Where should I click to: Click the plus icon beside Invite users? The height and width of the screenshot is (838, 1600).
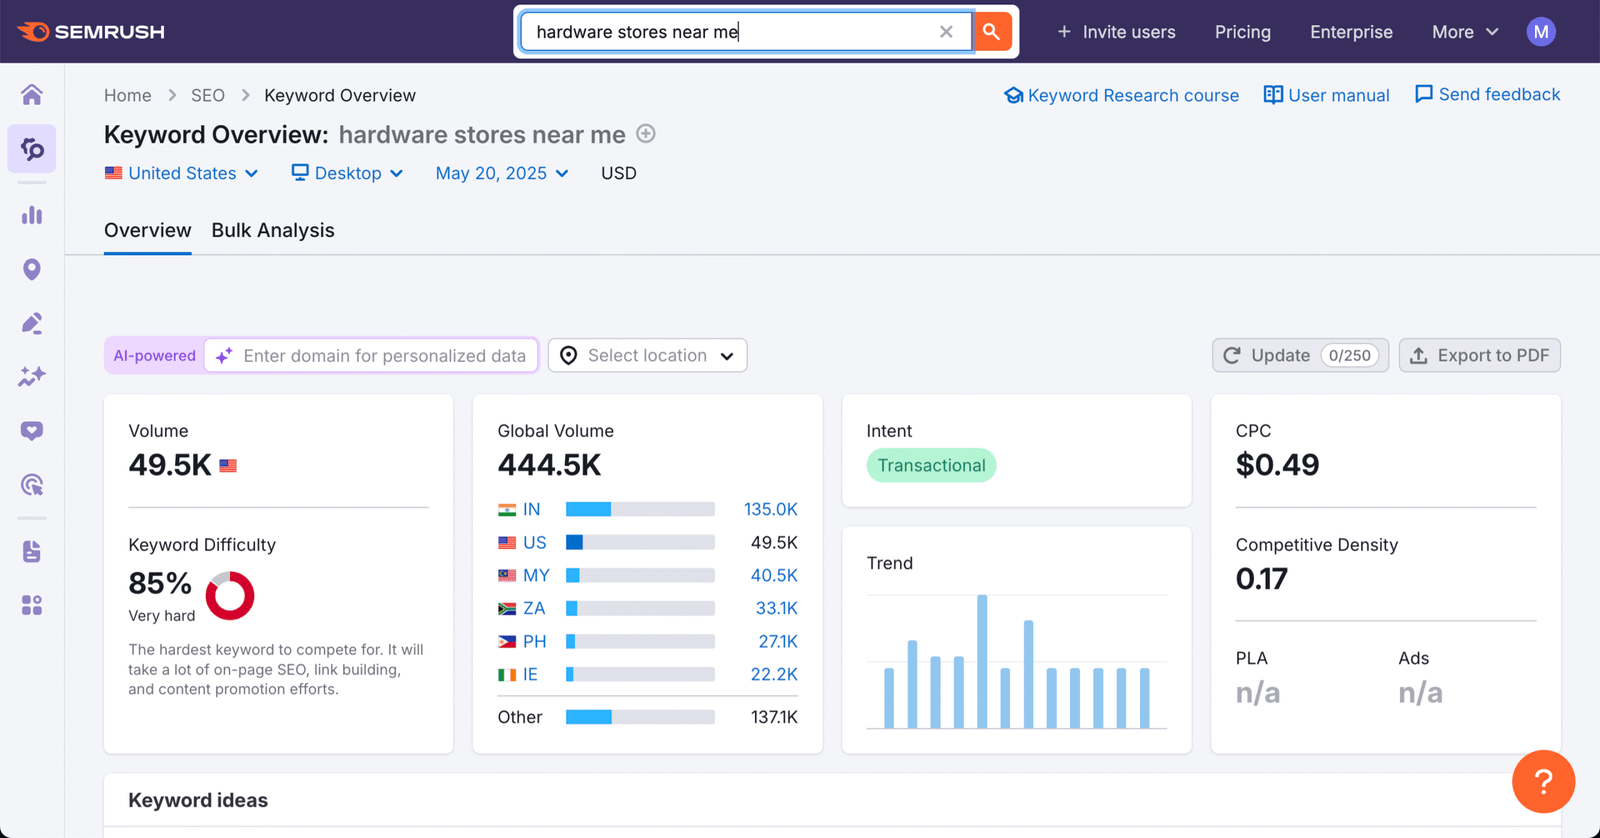click(1064, 32)
